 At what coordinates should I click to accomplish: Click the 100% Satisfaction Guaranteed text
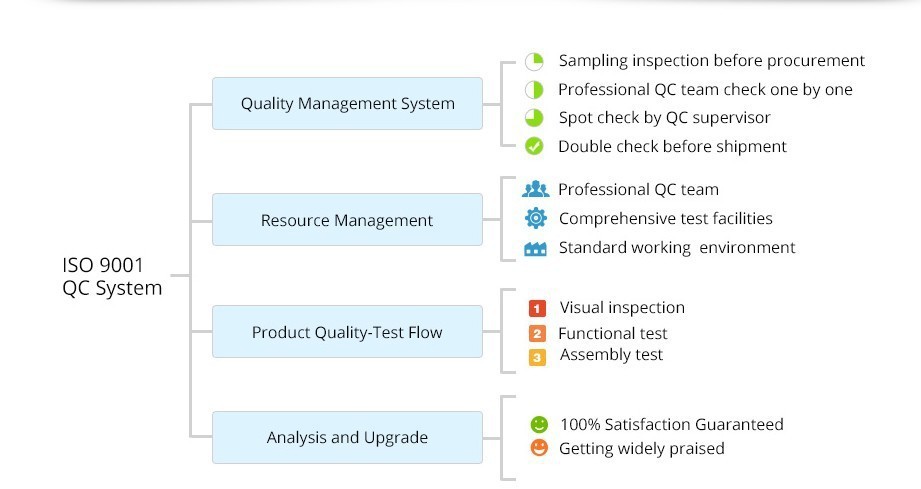[671, 424]
